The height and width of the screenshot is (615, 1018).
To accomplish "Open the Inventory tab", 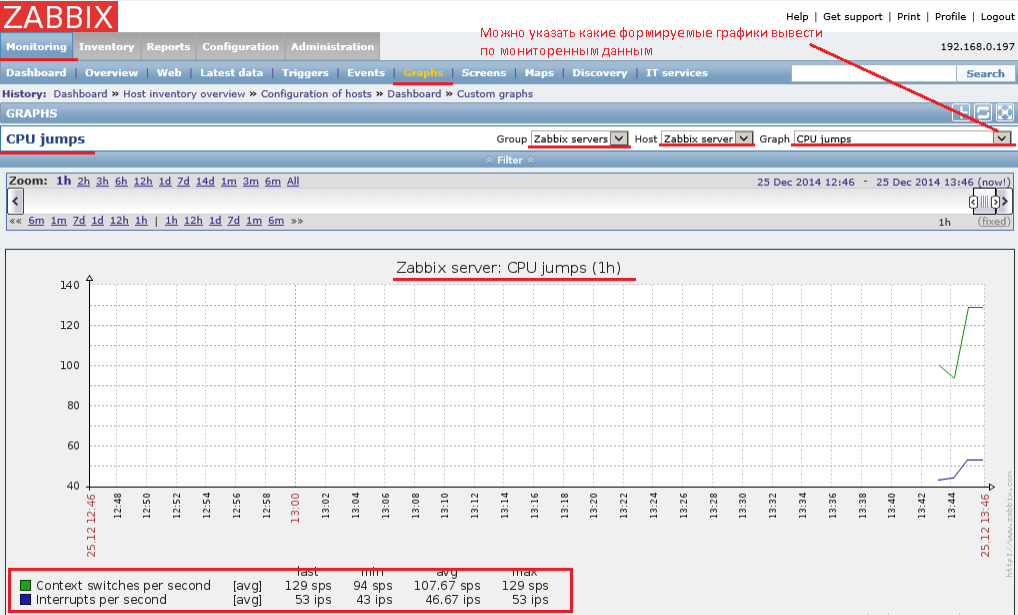I will (106, 46).
